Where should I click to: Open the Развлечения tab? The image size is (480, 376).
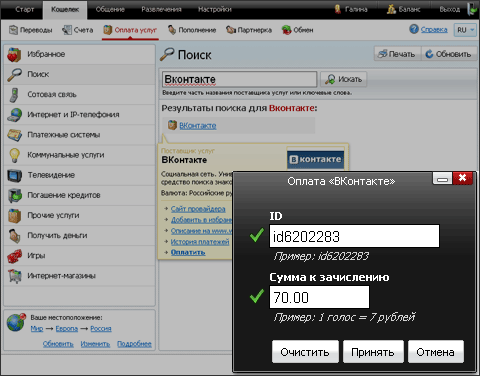click(x=161, y=9)
